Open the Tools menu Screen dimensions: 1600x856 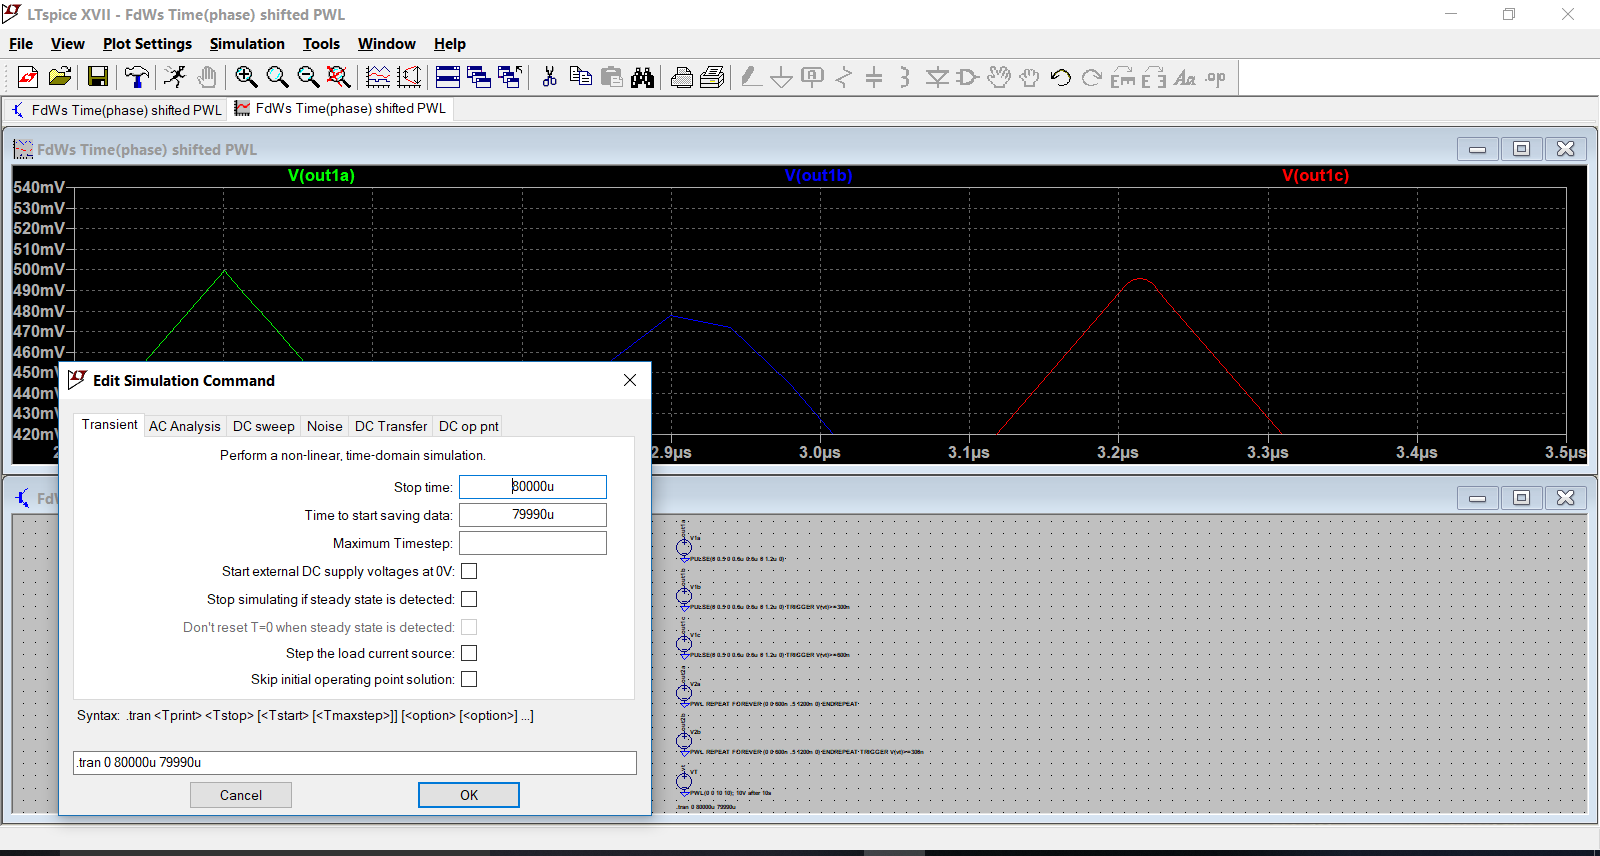pyautogui.click(x=321, y=44)
